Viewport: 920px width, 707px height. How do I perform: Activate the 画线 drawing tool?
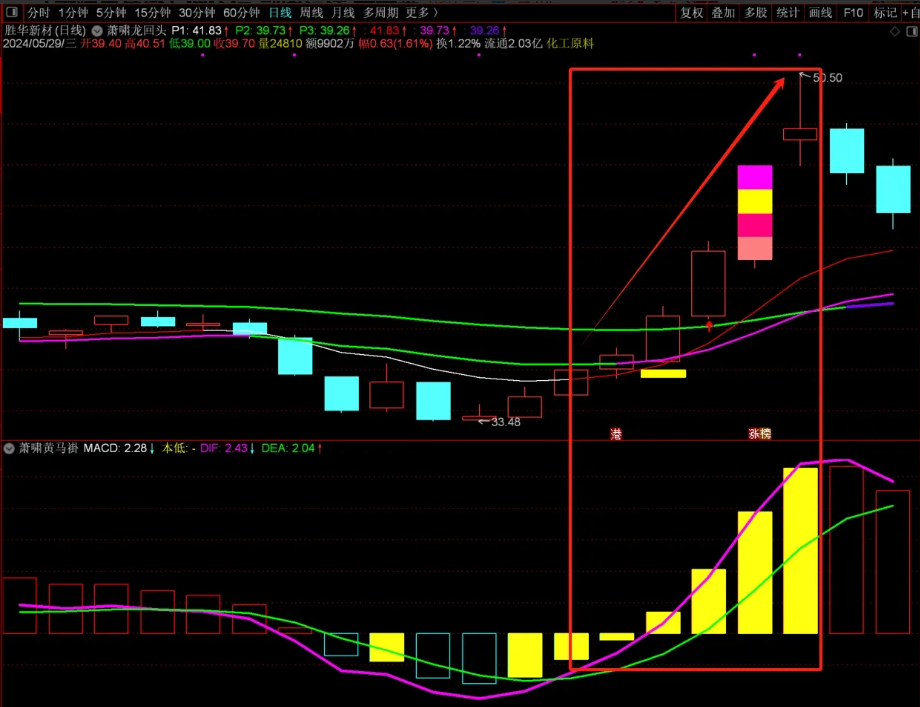(x=820, y=13)
